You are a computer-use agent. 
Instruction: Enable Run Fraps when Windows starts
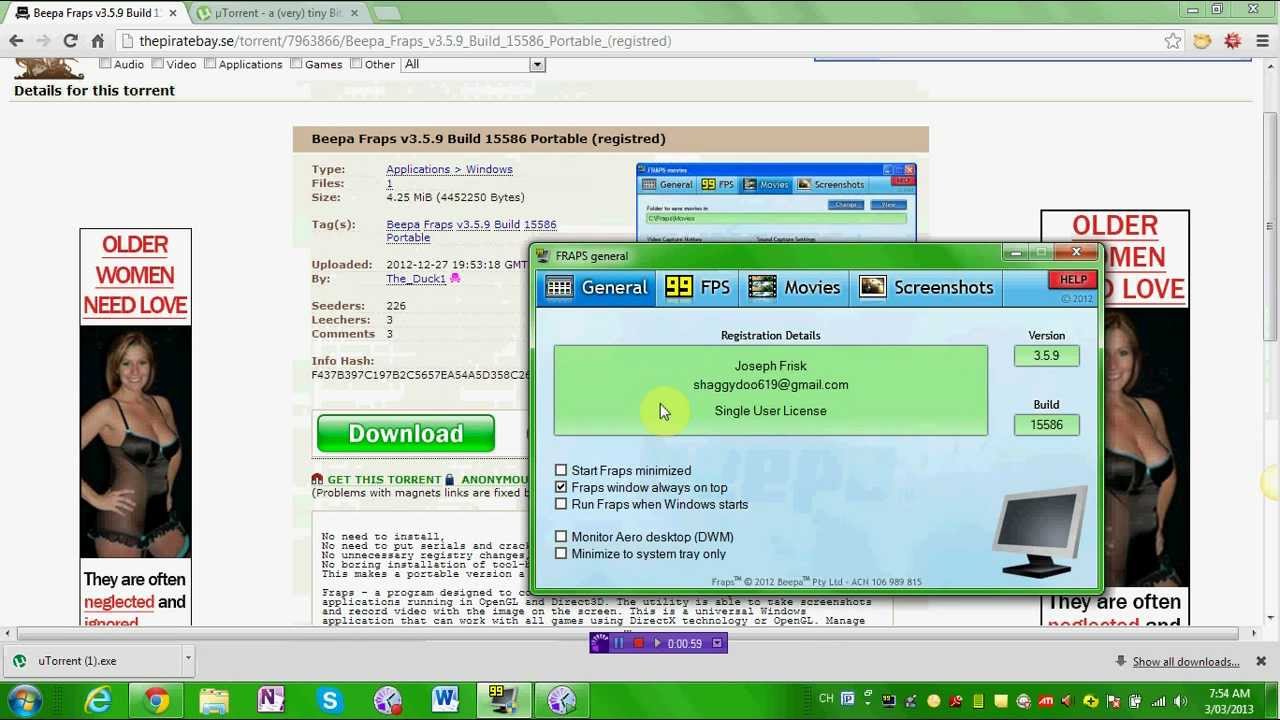click(x=561, y=504)
